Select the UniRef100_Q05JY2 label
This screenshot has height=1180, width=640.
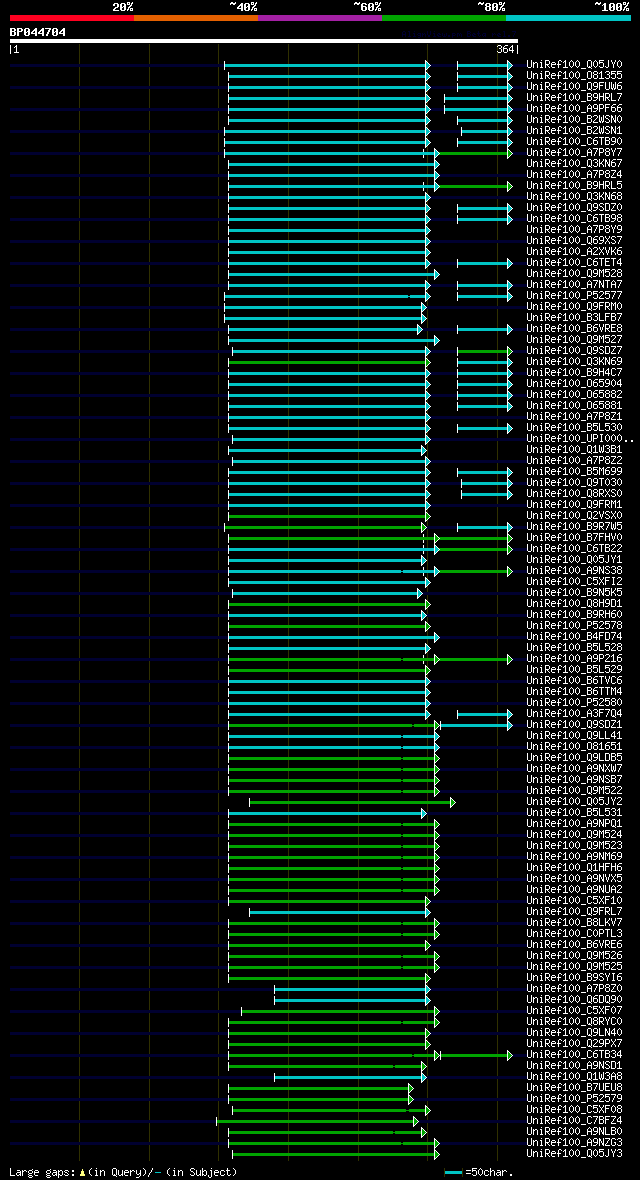[574, 801]
